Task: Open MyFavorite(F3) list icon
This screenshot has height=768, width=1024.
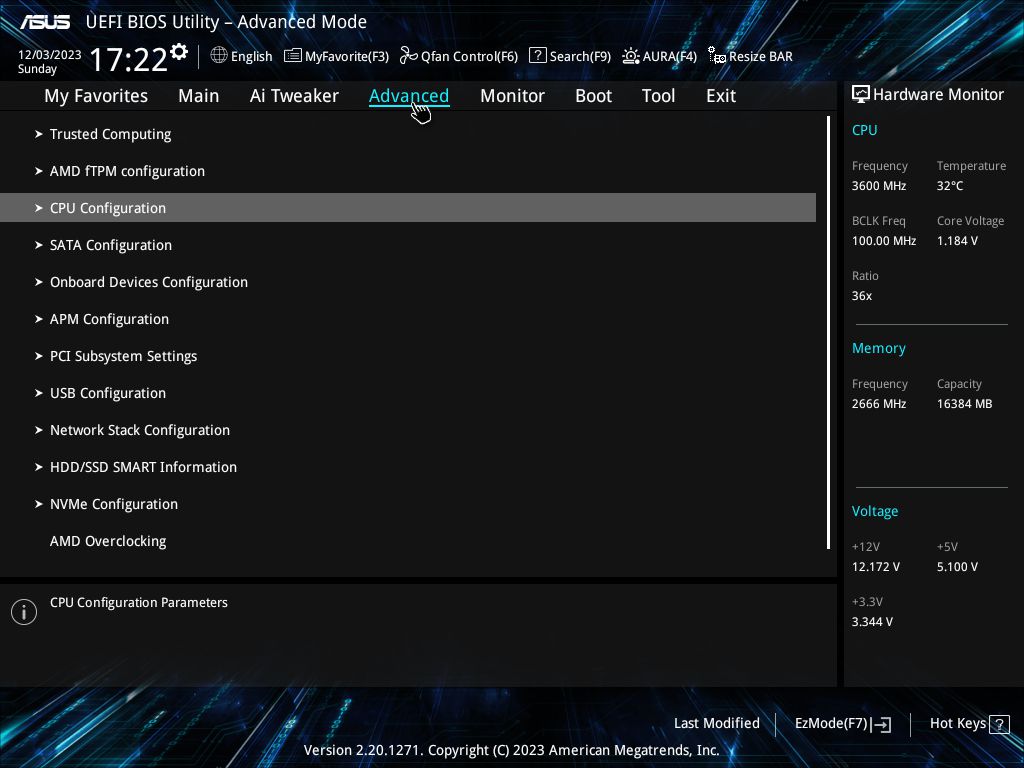Action: pos(293,56)
